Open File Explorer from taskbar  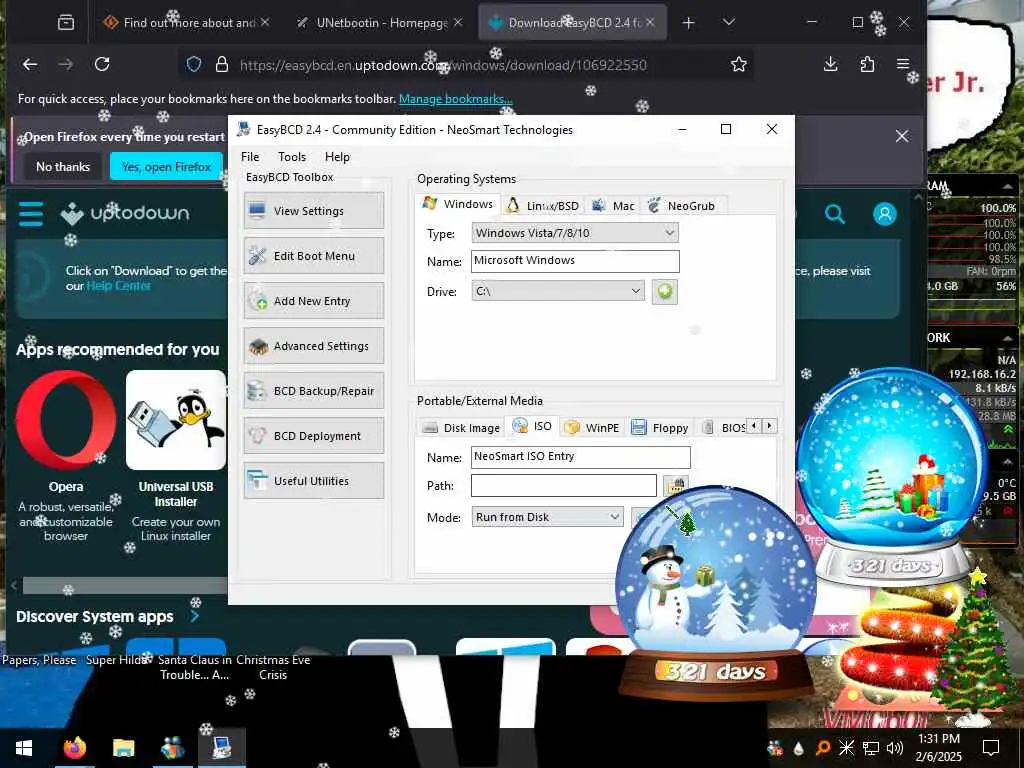pos(123,748)
